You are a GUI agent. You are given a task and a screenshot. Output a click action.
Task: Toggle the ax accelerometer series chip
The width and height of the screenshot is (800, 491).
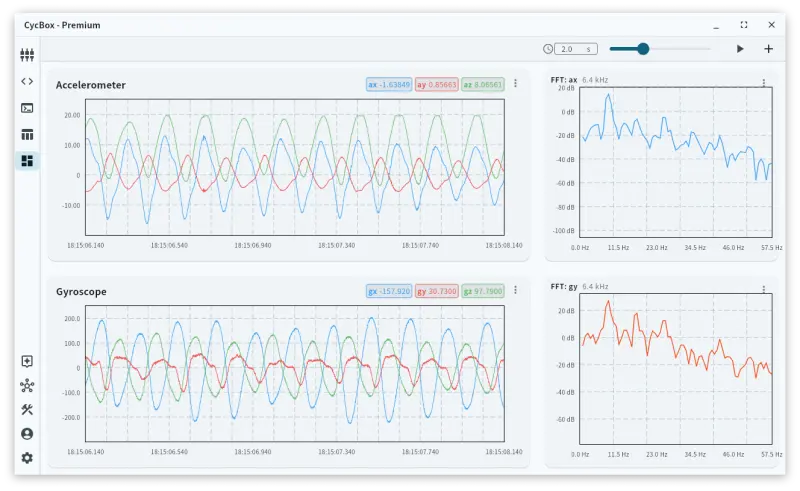pyautogui.click(x=388, y=85)
